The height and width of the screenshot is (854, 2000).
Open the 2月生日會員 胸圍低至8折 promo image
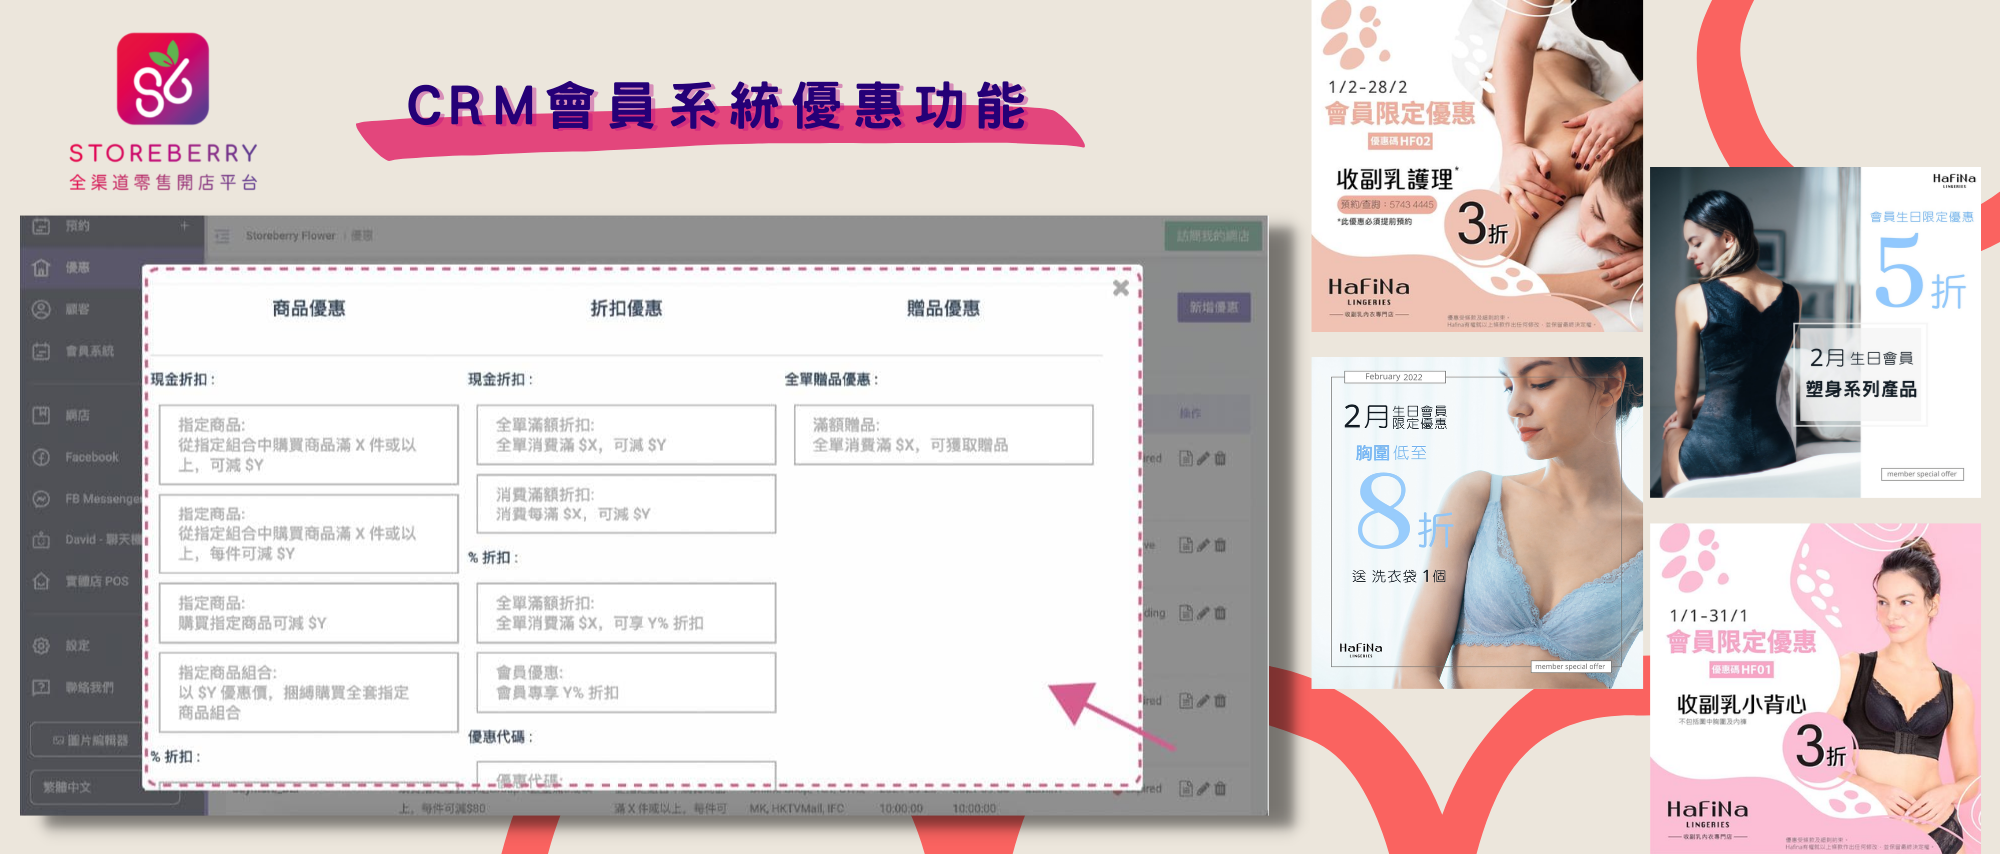click(x=1477, y=523)
